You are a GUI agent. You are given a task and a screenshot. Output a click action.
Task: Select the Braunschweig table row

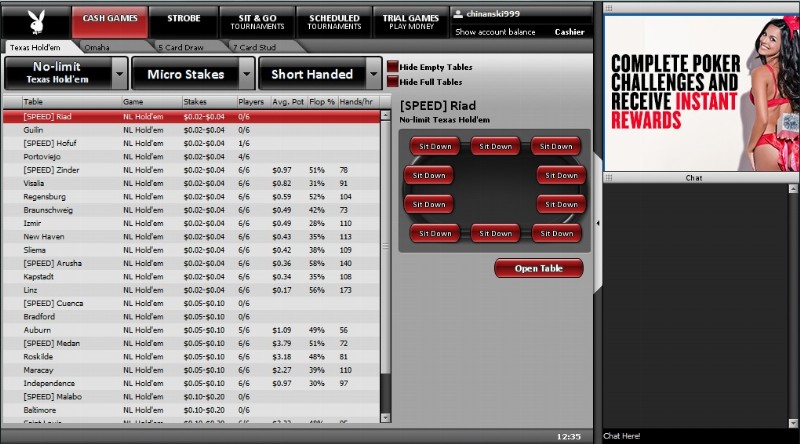click(191, 210)
